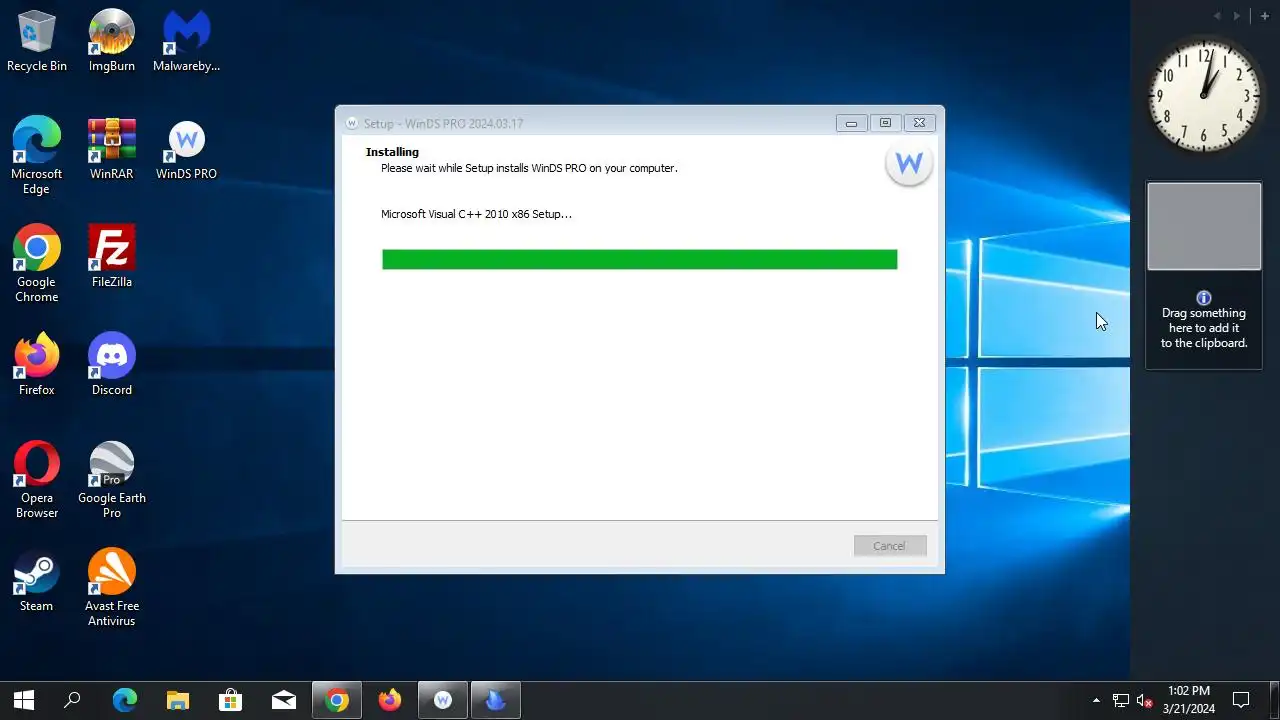The width and height of the screenshot is (1280, 720).
Task: Open the taskbar clock showing 1:02 PM
Action: click(x=1188, y=700)
